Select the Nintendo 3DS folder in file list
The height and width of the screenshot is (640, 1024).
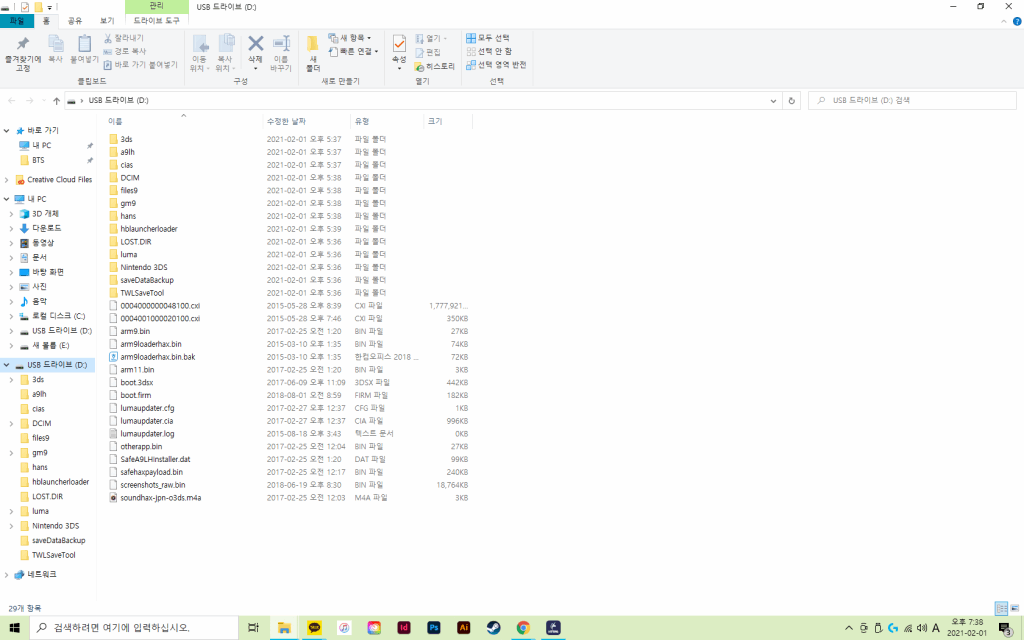pos(144,267)
